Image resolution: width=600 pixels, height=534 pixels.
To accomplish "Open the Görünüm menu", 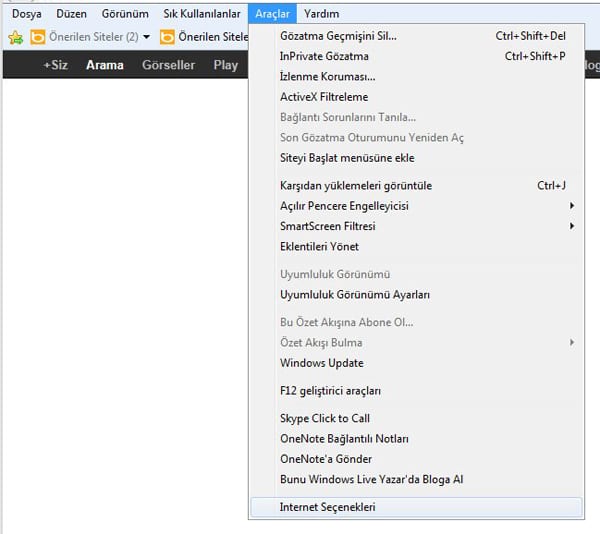I will pyautogui.click(x=125, y=14).
